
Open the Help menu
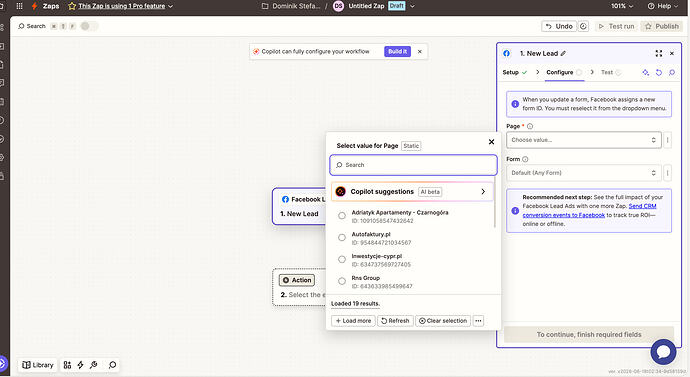(663, 6)
